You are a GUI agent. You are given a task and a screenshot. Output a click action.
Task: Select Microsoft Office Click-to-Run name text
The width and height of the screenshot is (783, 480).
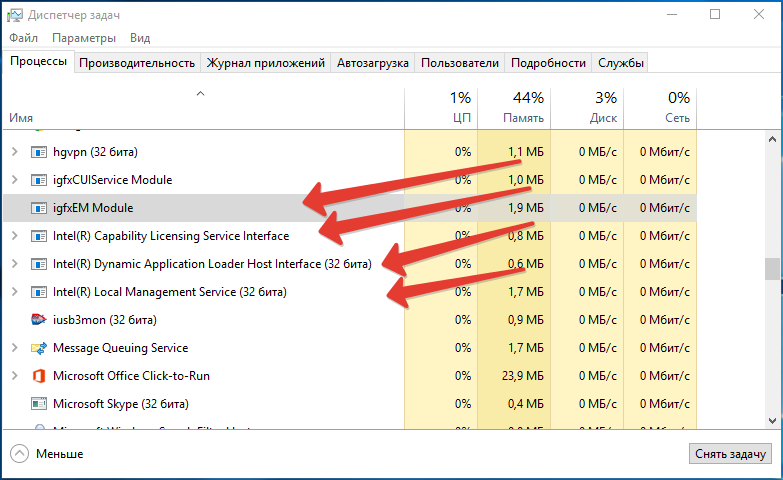[131, 376]
